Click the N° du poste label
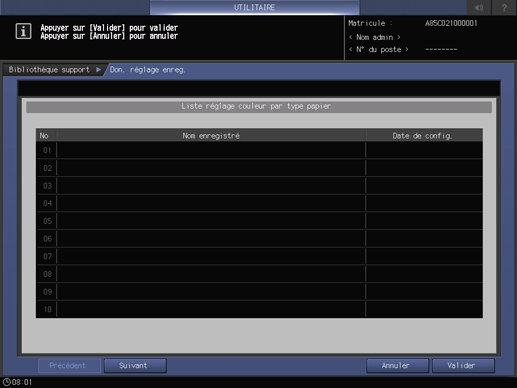 point(379,50)
